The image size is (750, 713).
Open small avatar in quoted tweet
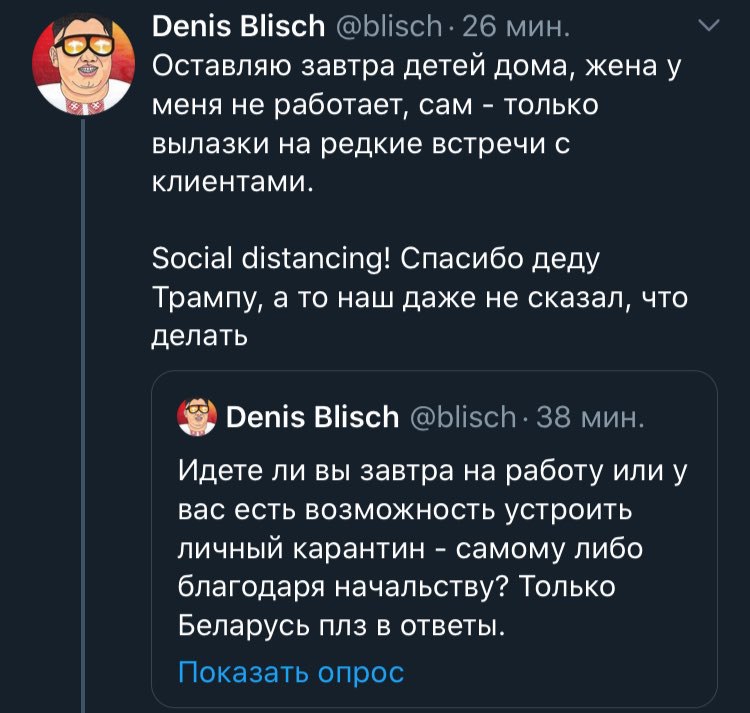pos(196,415)
